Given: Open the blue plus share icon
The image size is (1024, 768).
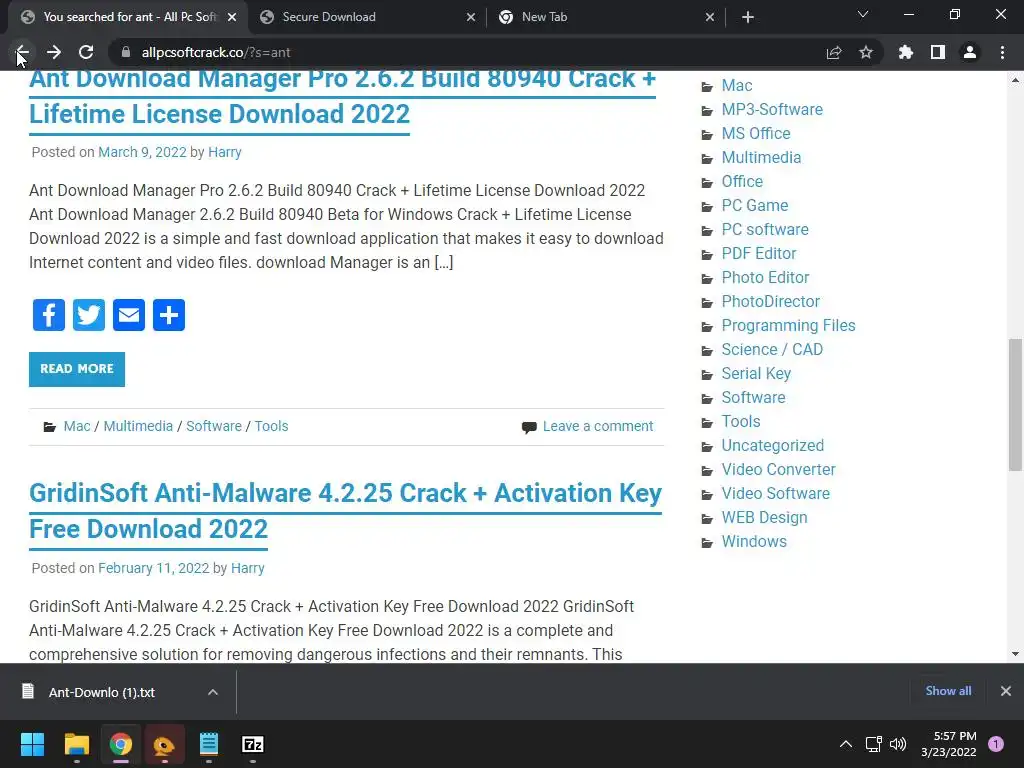Looking at the screenshot, I should pyautogui.click(x=169, y=315).
